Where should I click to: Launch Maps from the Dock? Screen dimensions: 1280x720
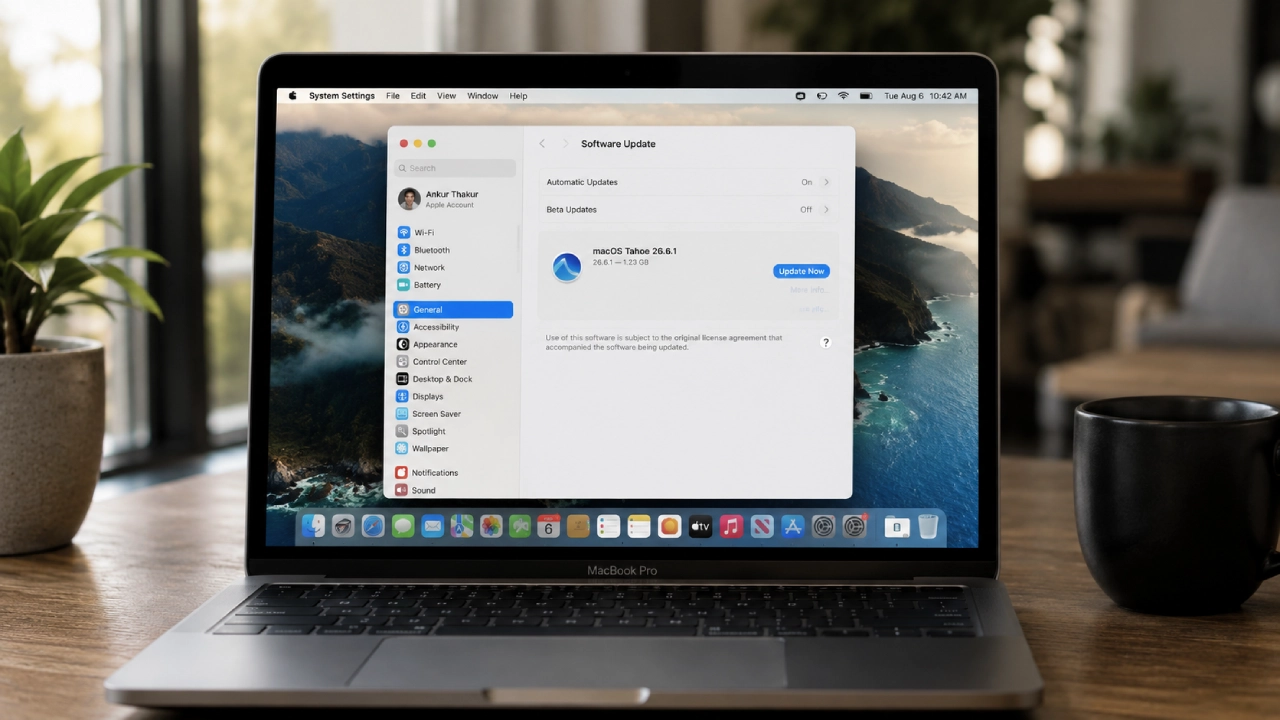click(x=461, y=526)
